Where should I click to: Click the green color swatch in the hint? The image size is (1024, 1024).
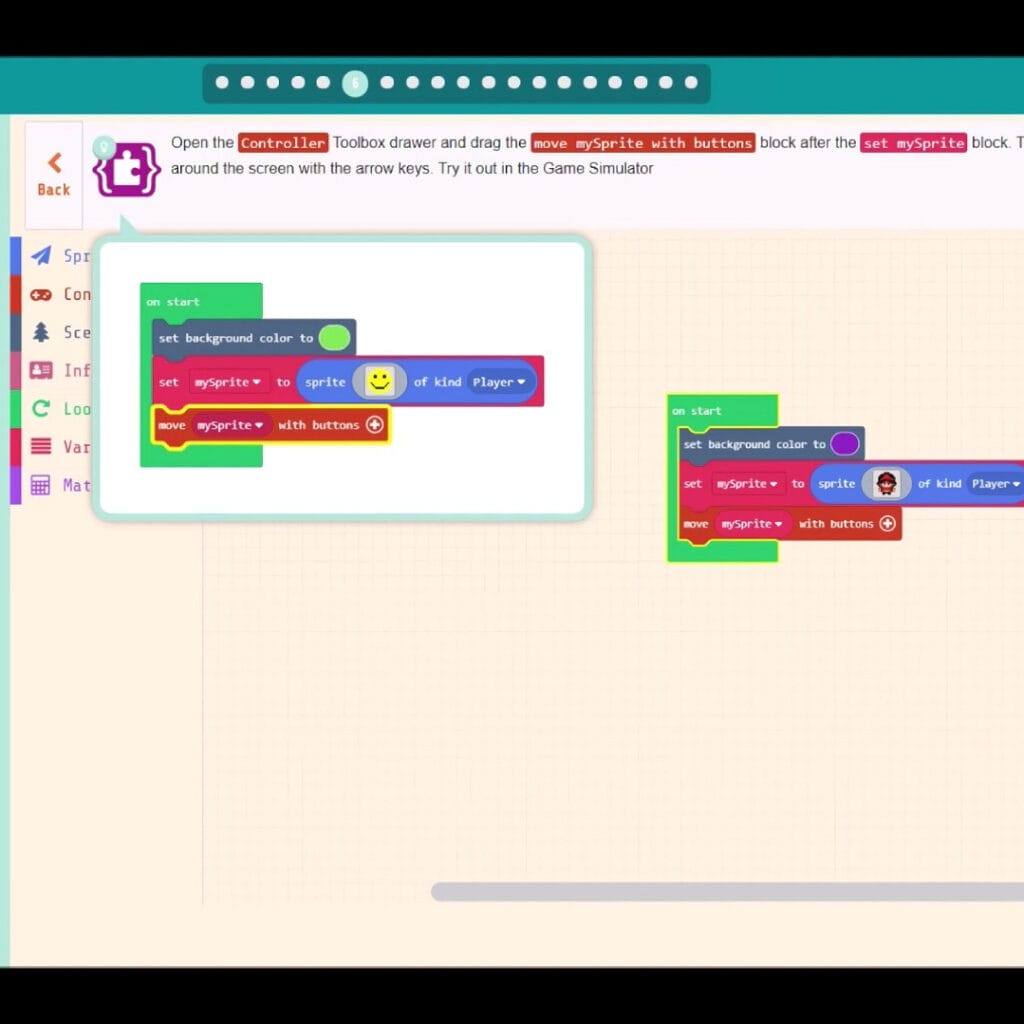334,338
